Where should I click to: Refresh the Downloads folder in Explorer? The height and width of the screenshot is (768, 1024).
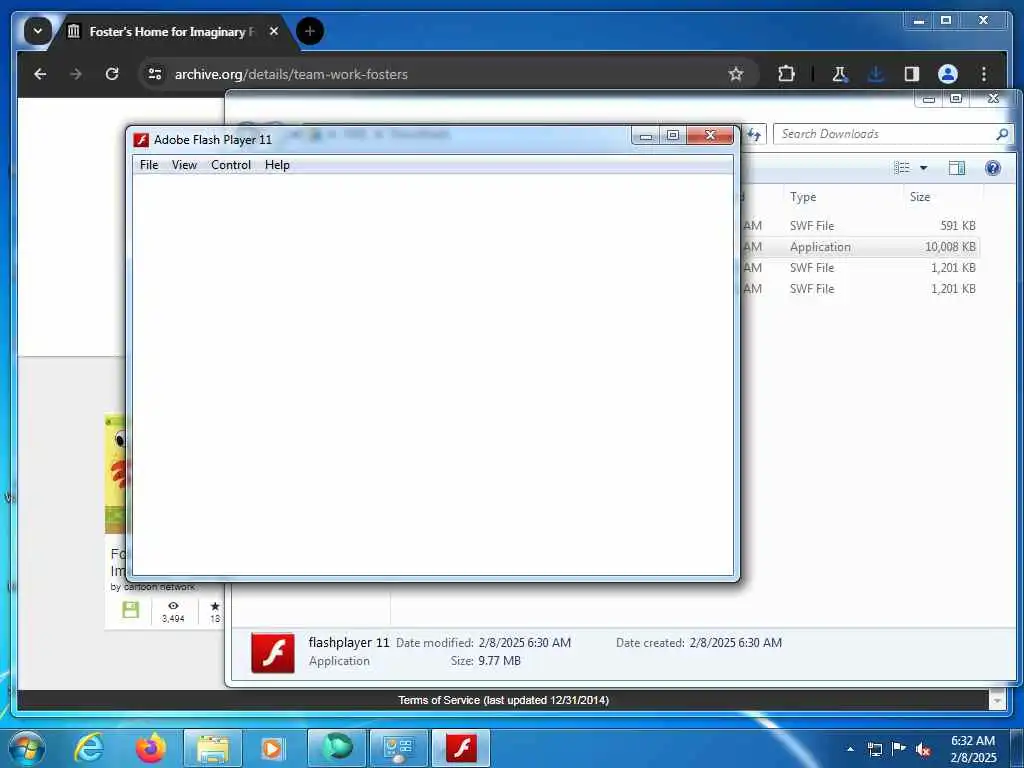click(x=754, y=135)
